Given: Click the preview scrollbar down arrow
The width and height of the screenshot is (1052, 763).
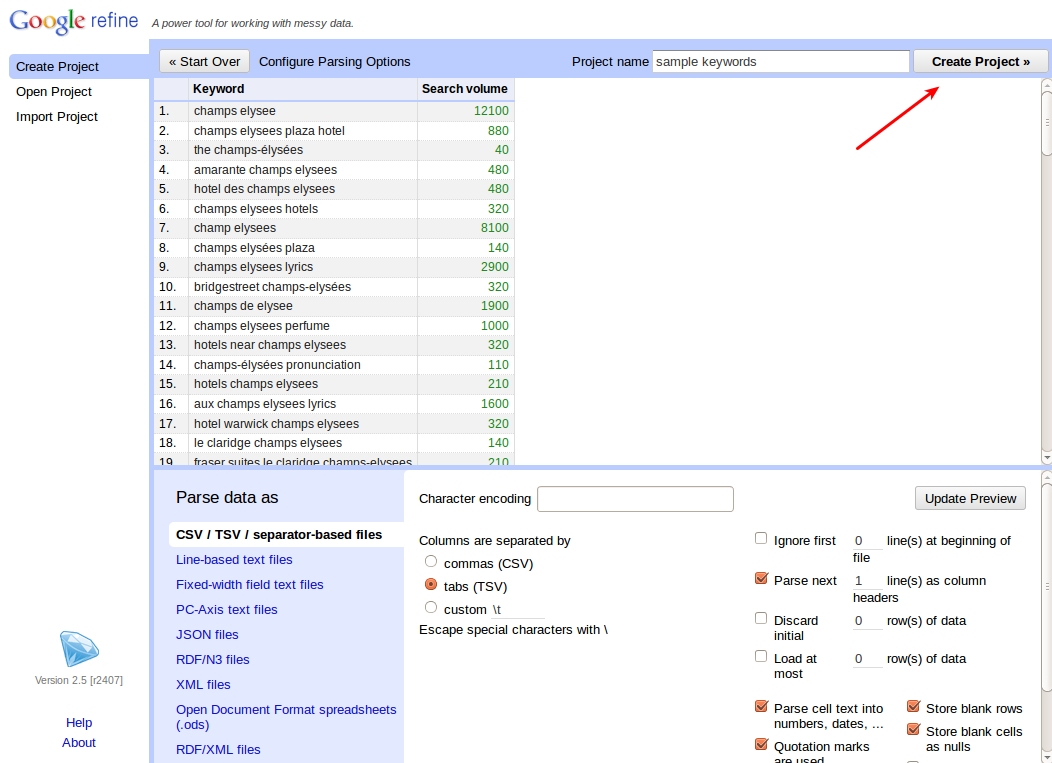Looking at the screenshot, I should point(1047,458).
